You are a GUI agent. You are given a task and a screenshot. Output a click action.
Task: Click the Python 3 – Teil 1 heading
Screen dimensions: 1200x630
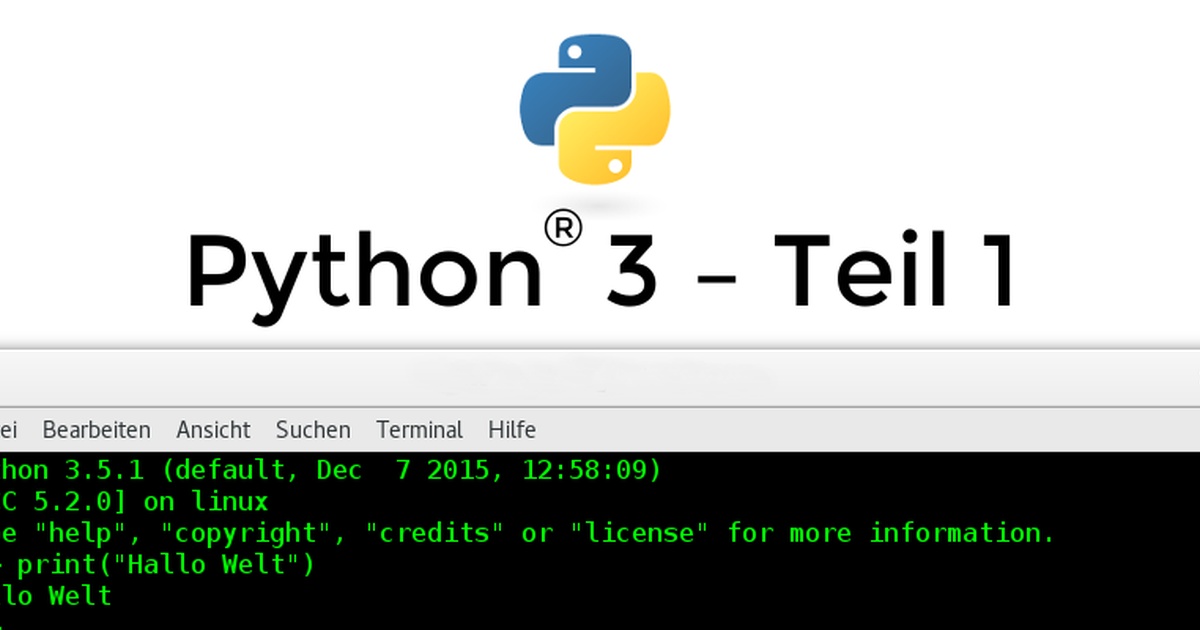(600, 268)
